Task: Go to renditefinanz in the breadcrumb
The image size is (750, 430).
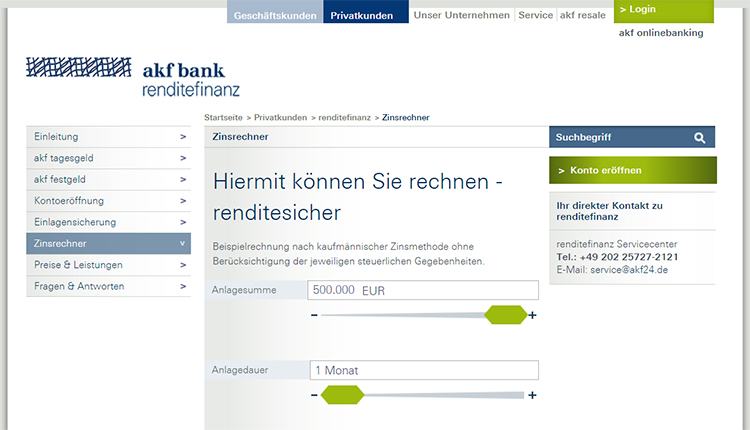Action: [344, 118]
